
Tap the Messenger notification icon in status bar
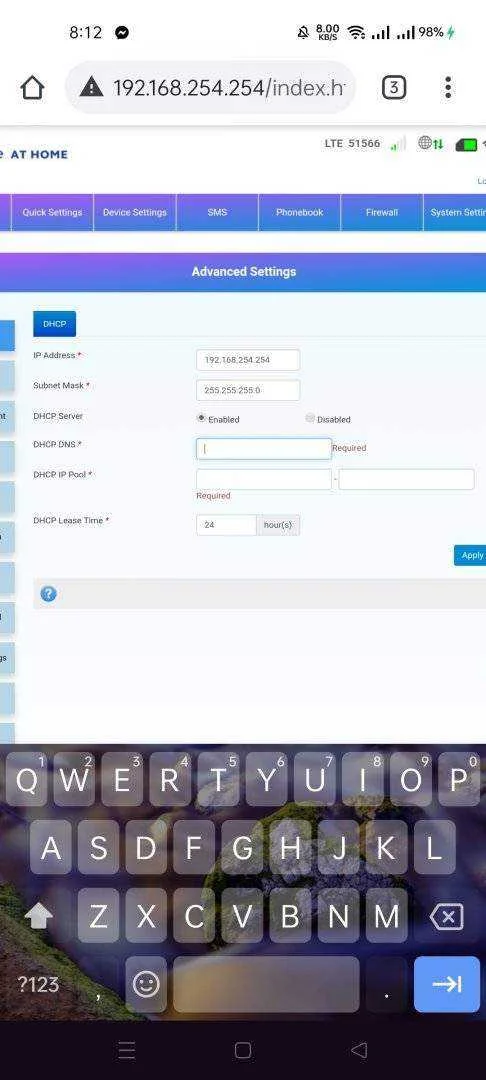(x=122, y=32)
